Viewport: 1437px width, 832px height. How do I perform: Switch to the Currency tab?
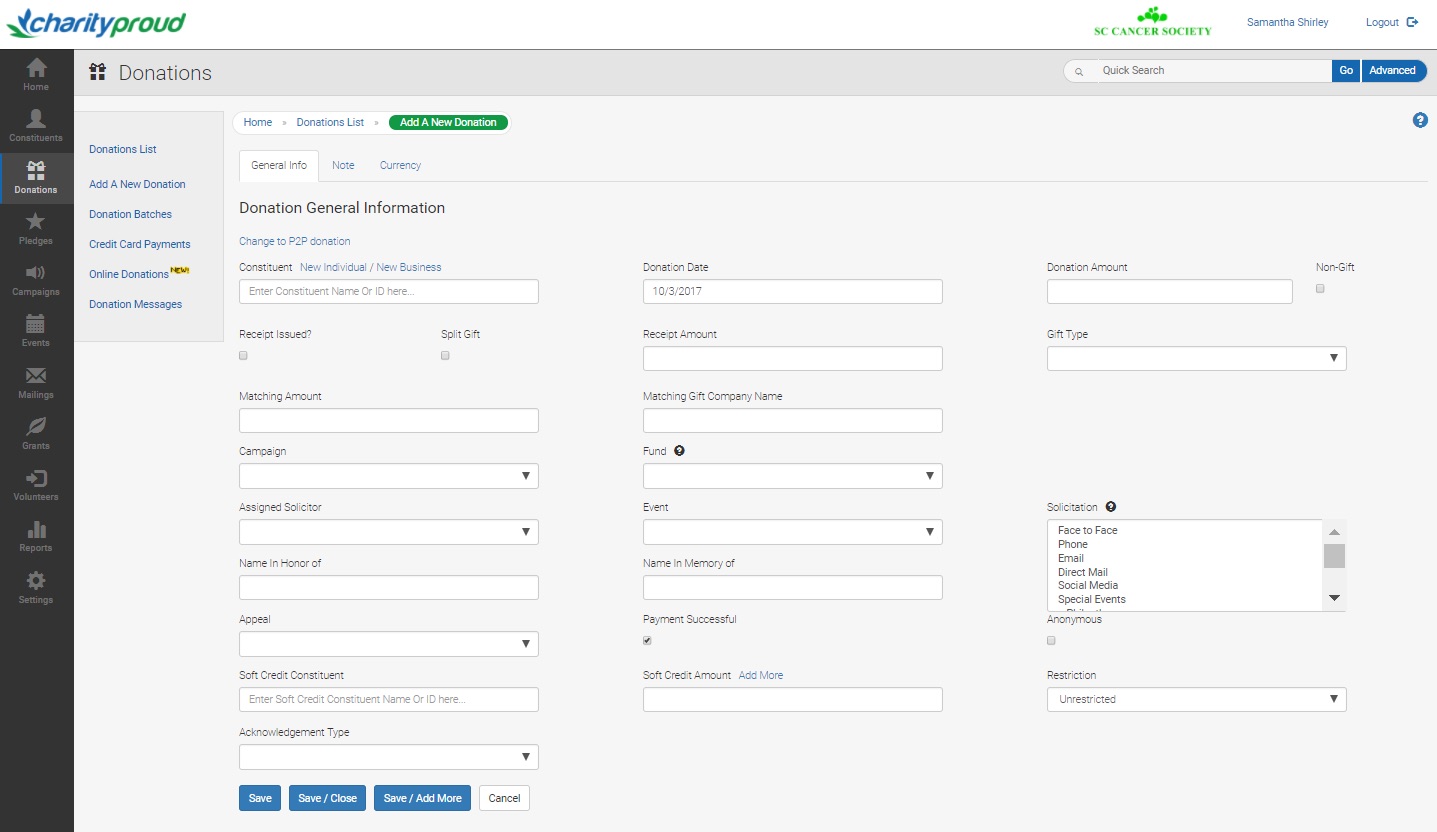pos(399,165)
